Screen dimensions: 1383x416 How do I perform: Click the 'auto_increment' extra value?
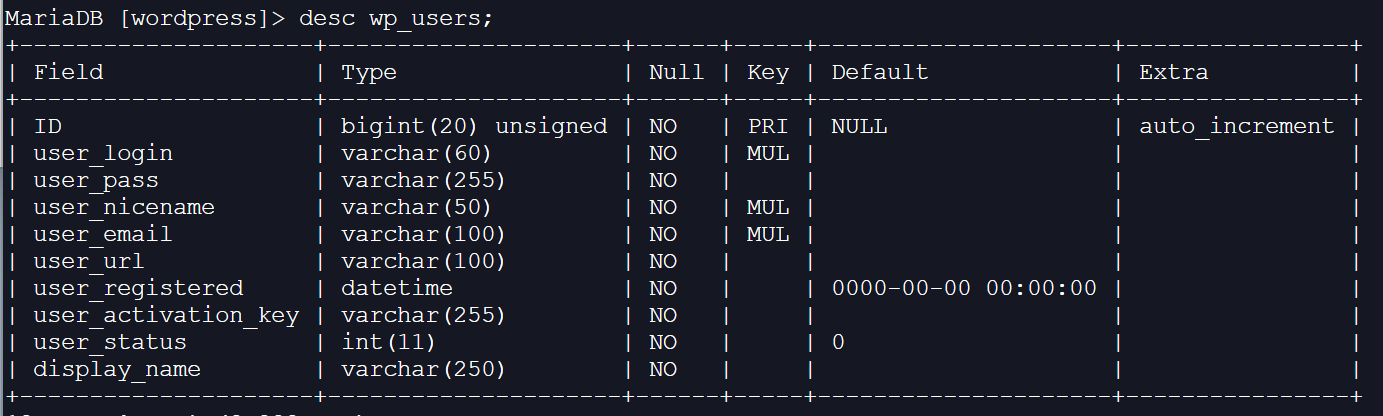(x=1237, y=126)
